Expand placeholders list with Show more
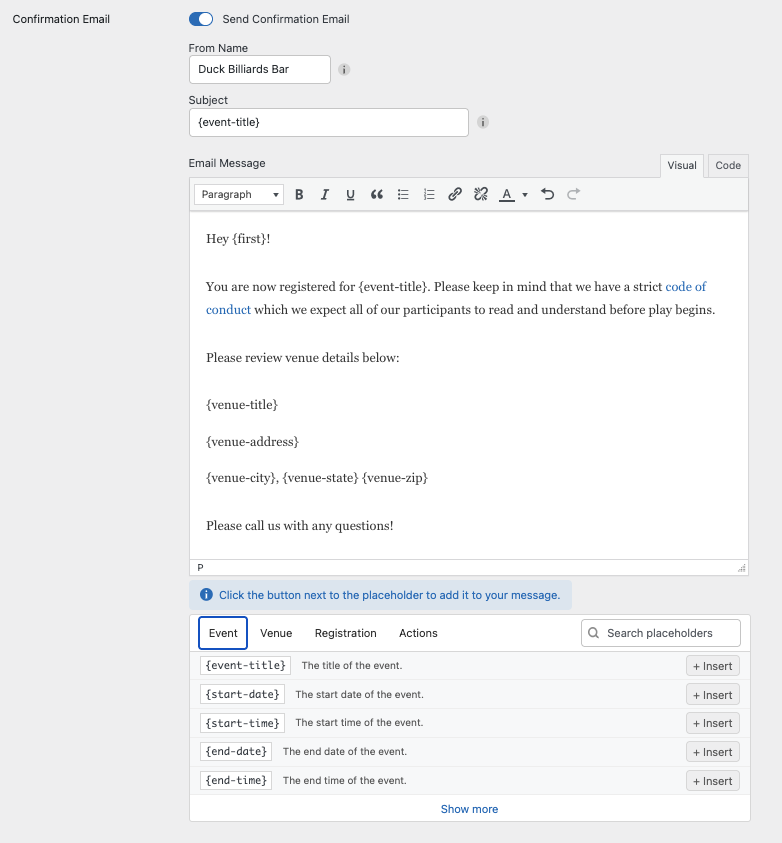 469,809
